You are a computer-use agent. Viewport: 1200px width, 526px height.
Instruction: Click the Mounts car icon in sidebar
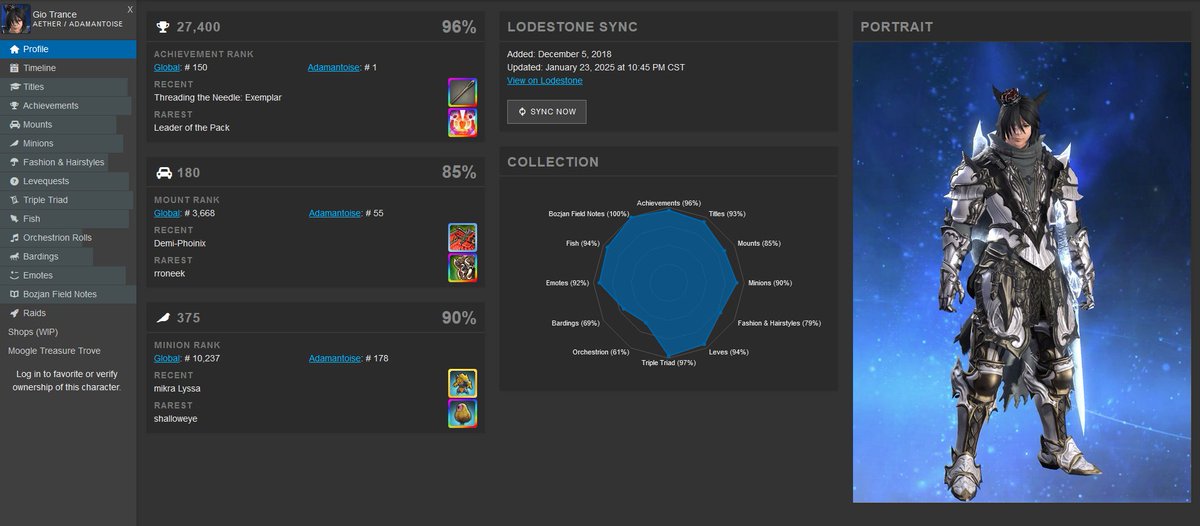(x=14, y=124)
